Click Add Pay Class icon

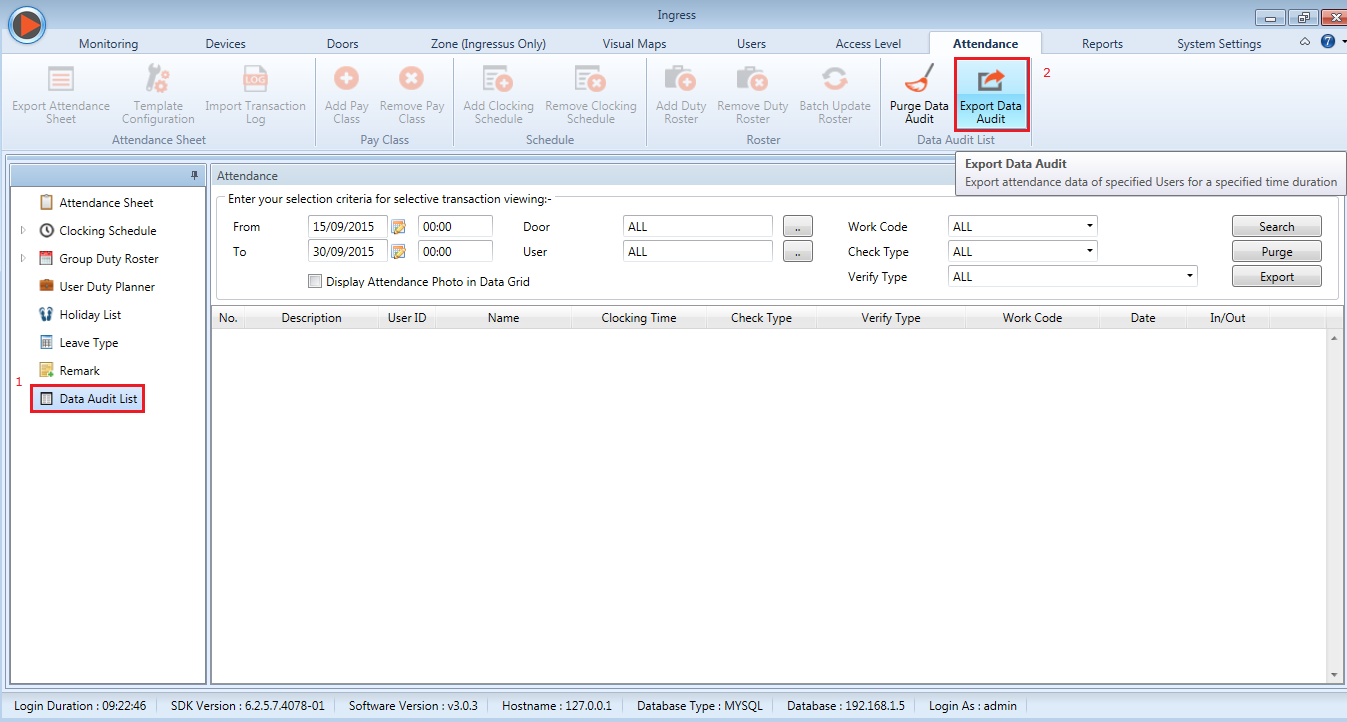(x=346, y=80)
